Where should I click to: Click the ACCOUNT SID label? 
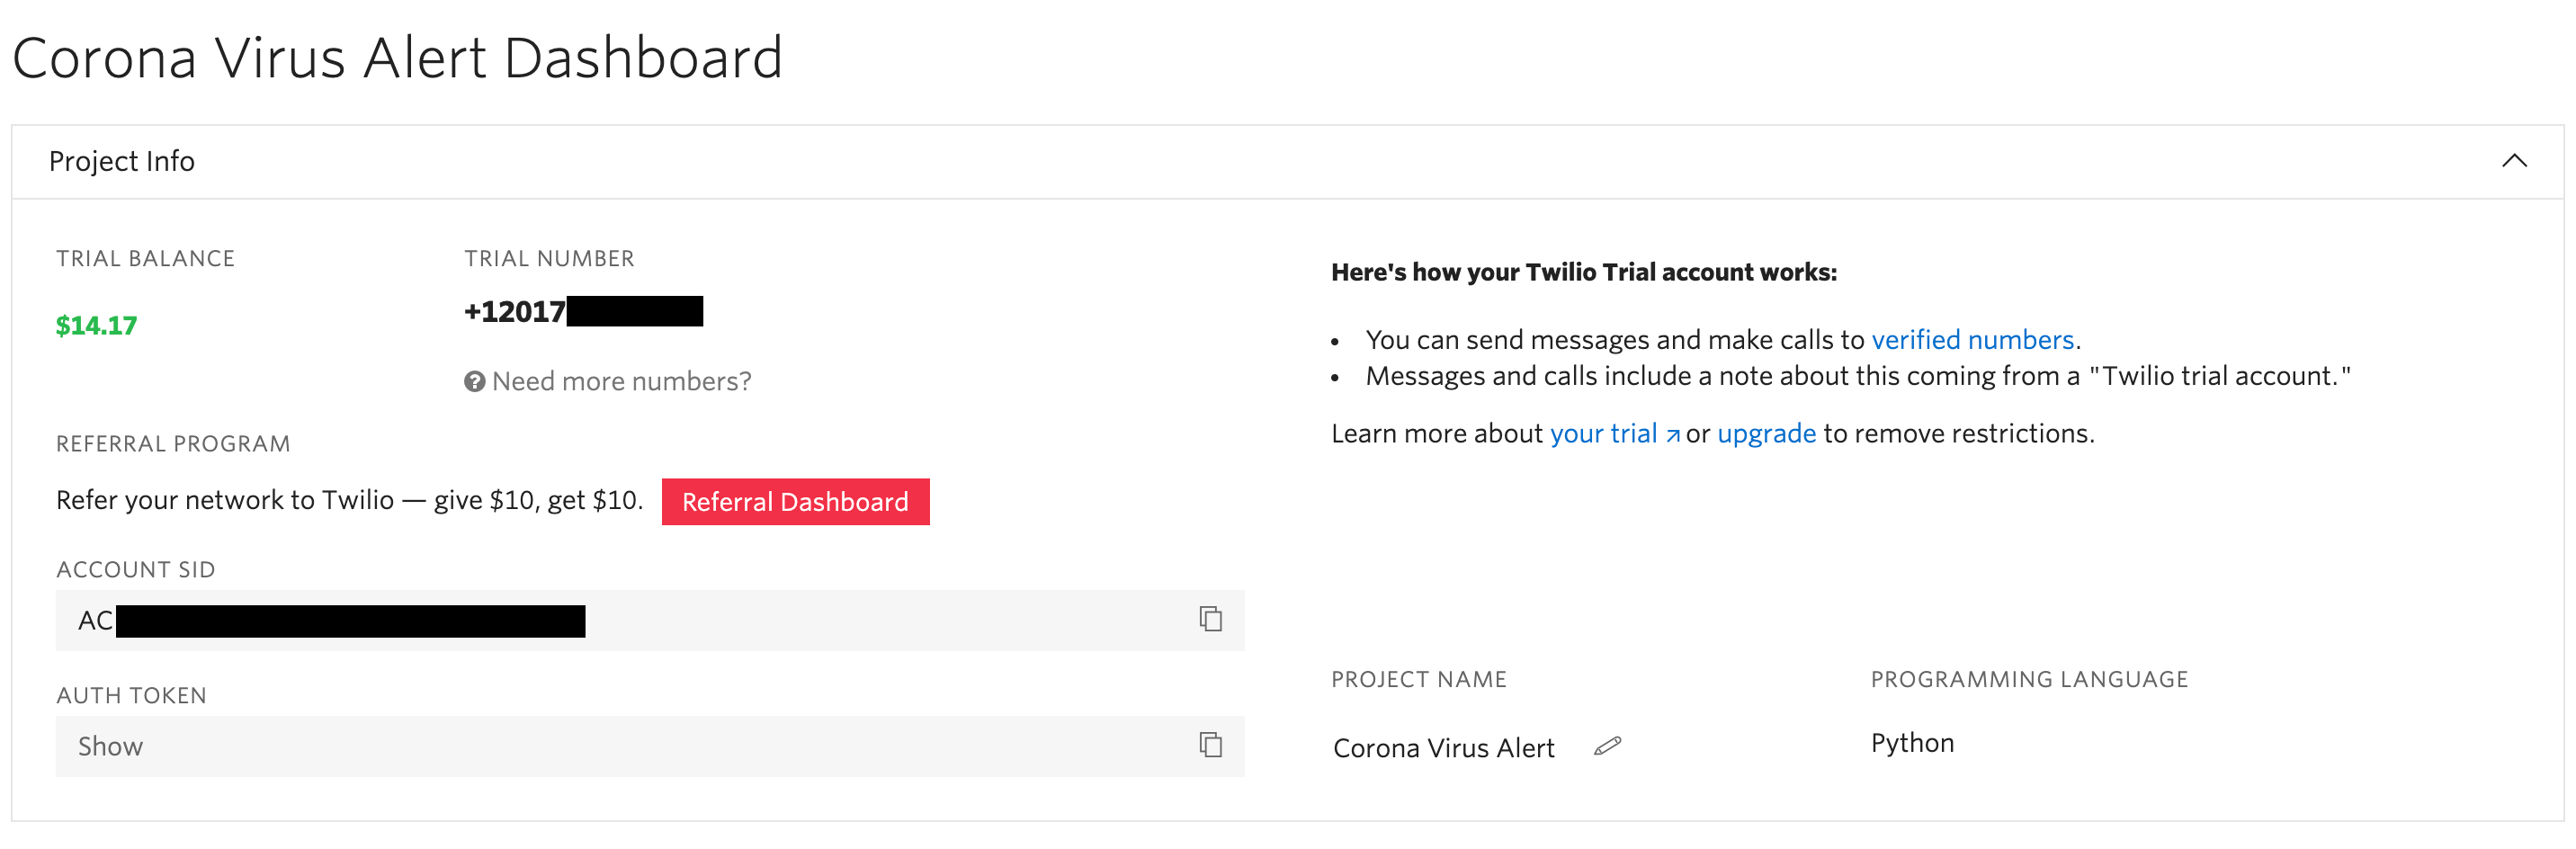point(136,569)
